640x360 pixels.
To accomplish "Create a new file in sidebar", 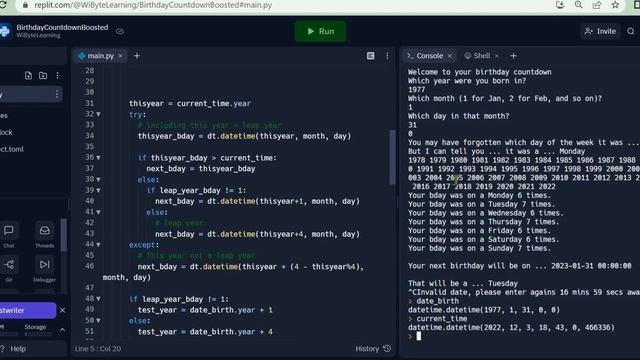I will click(28, 76).
